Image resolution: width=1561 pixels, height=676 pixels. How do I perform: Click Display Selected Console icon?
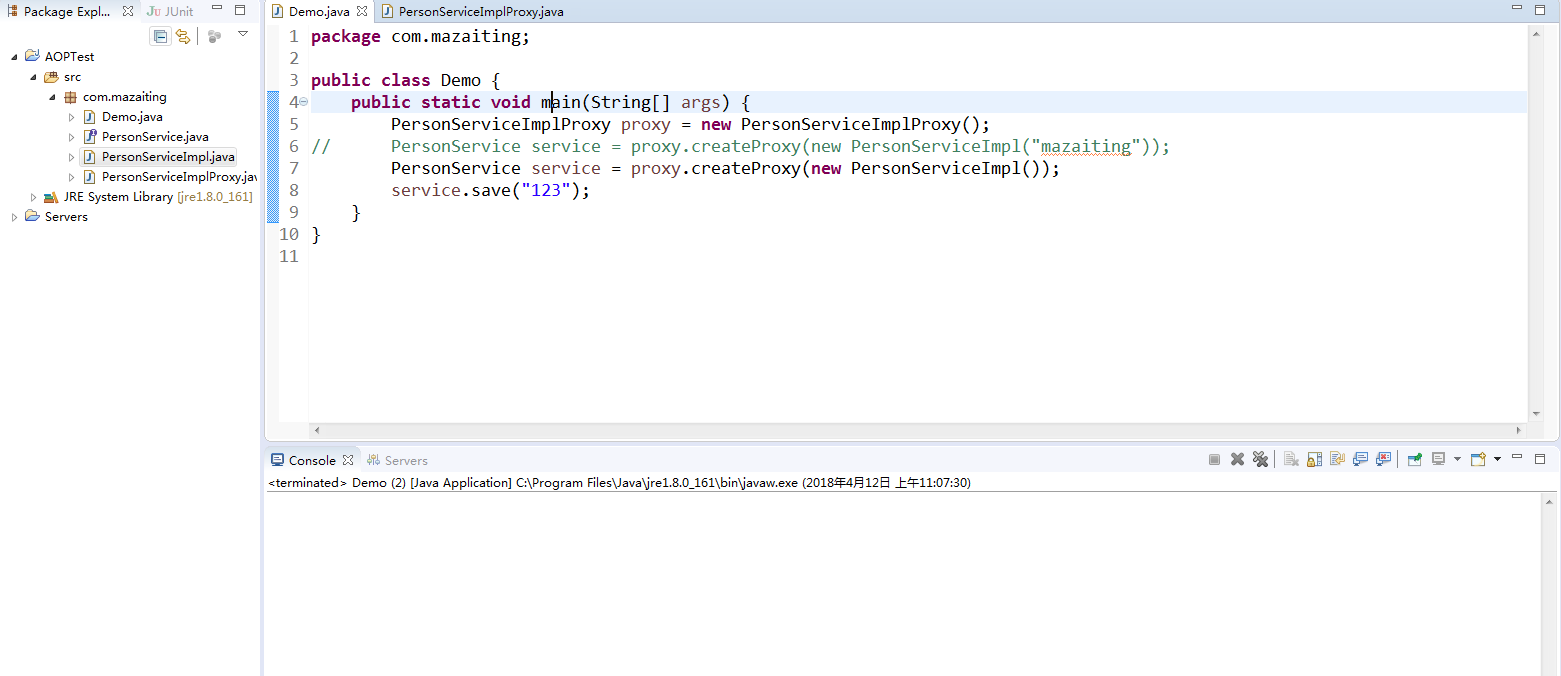tap(1439, 459)
